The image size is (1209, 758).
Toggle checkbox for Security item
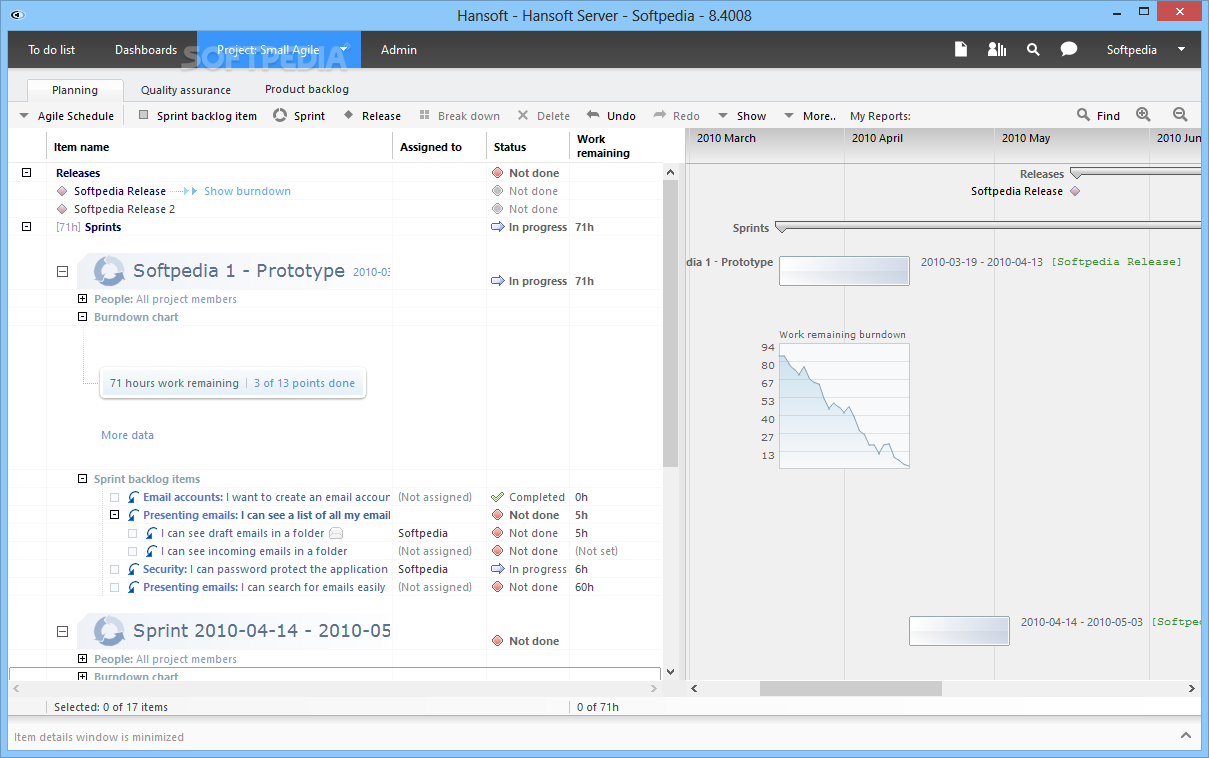pos(115,569)
